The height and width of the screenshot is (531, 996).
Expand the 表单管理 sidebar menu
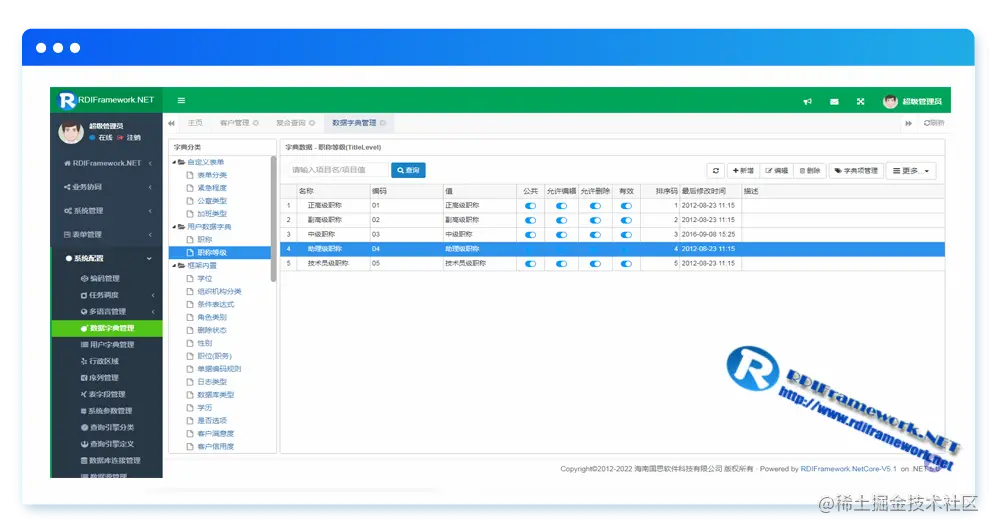pos(107,234)
